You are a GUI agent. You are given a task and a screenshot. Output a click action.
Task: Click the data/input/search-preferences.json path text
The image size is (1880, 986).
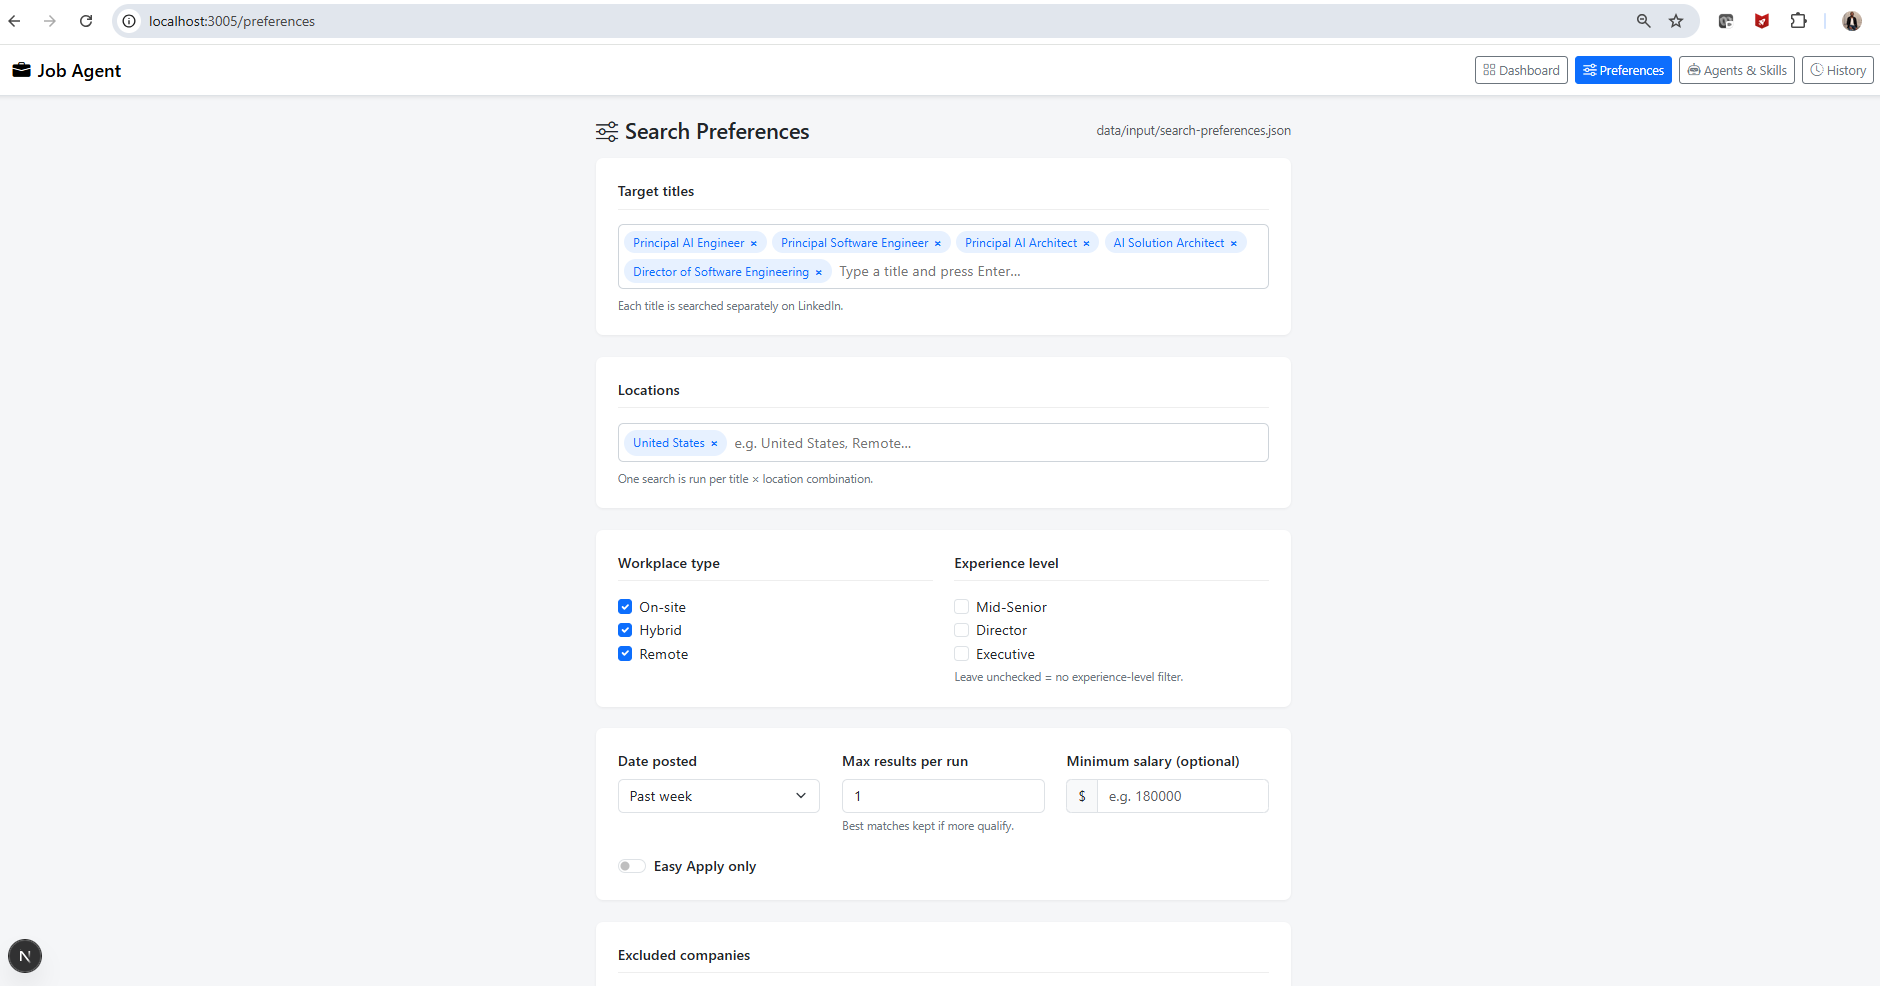click(1193, 131)
